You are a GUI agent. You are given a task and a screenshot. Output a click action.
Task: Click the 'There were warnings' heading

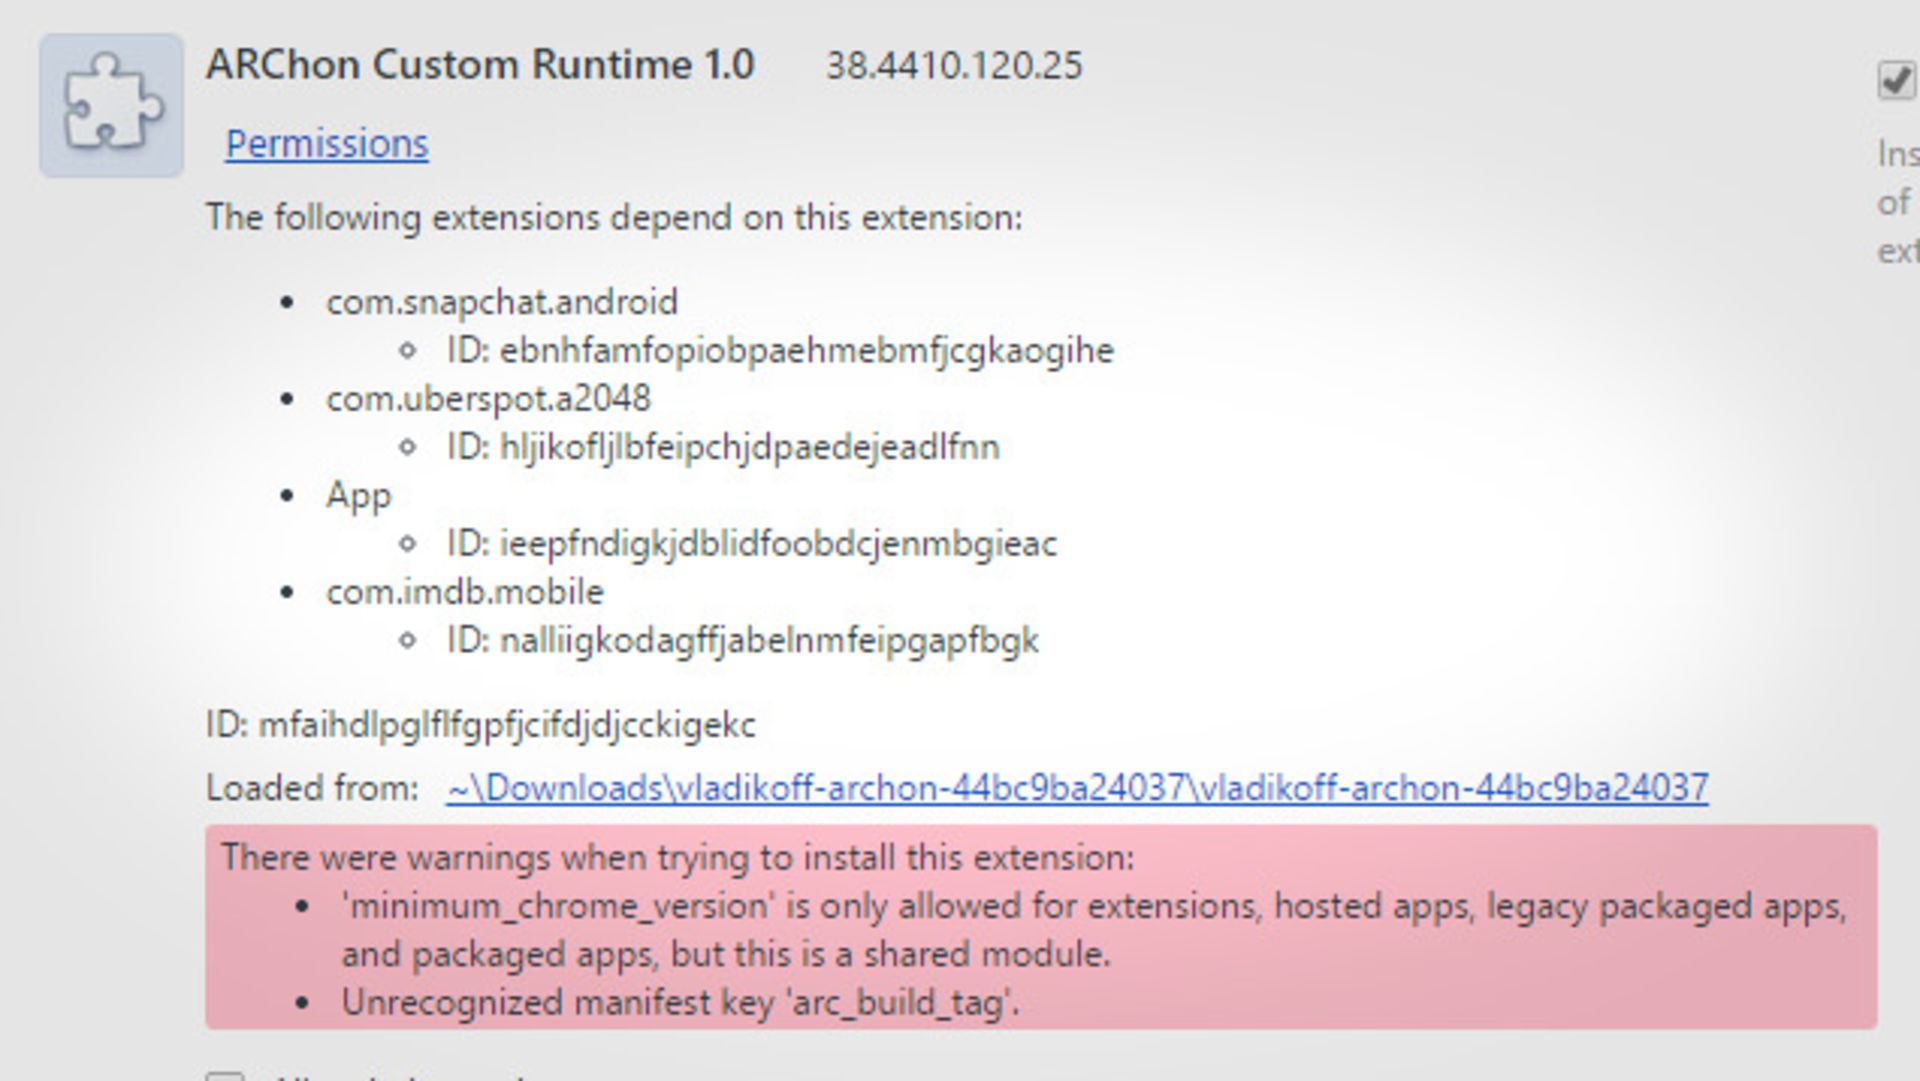(678, 858)
